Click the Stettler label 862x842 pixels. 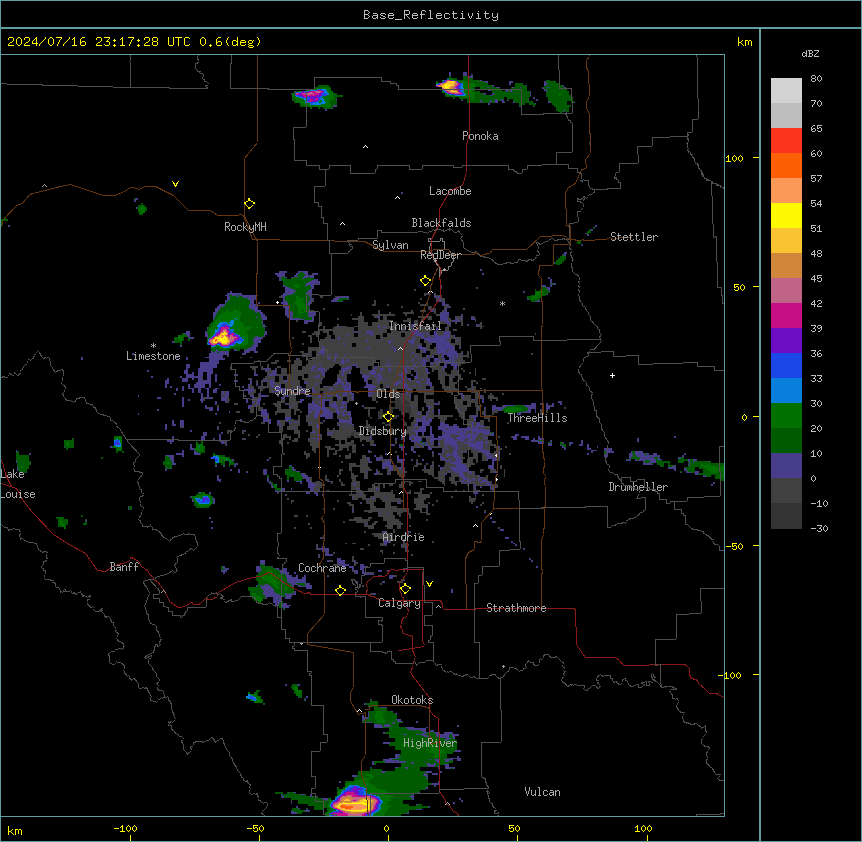634,237
